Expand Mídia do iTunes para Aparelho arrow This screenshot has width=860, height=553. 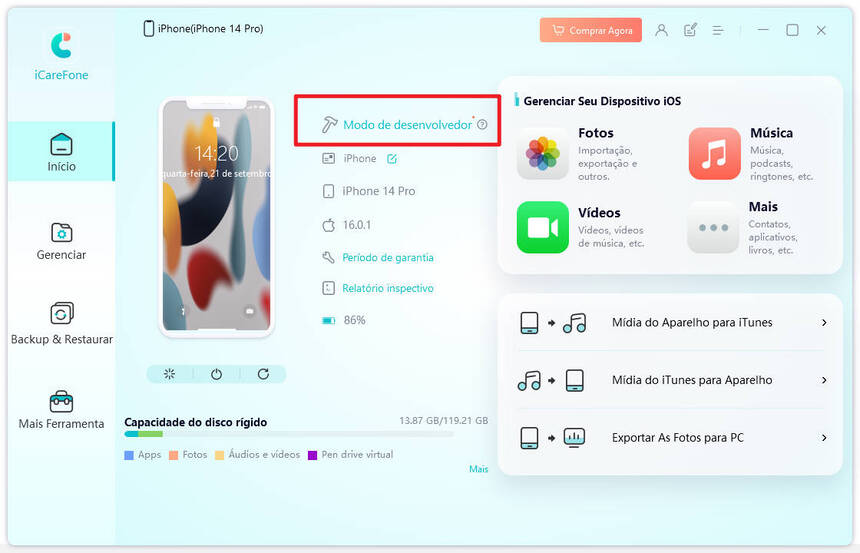824,380
